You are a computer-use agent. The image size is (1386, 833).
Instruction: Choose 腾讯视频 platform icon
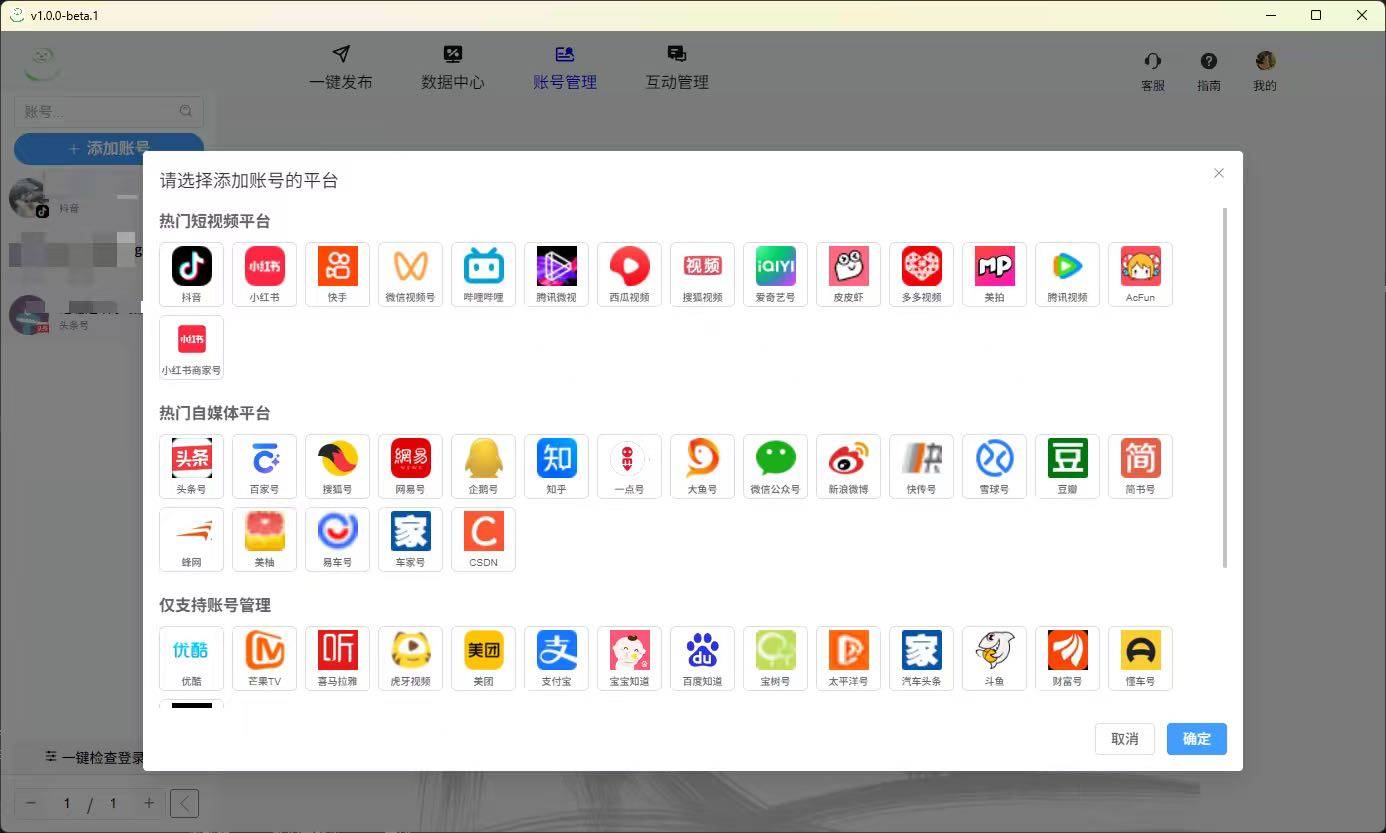(x=1067, y=274)
